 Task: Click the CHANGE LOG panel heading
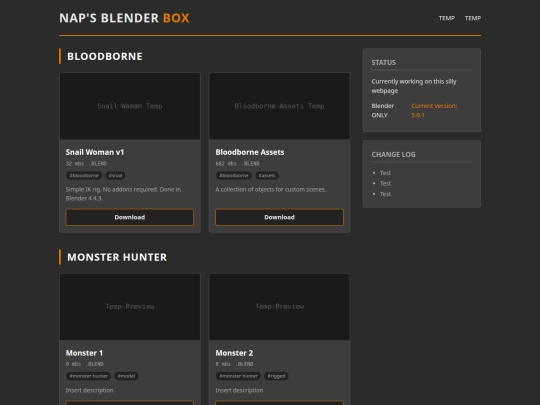(393, 155)
